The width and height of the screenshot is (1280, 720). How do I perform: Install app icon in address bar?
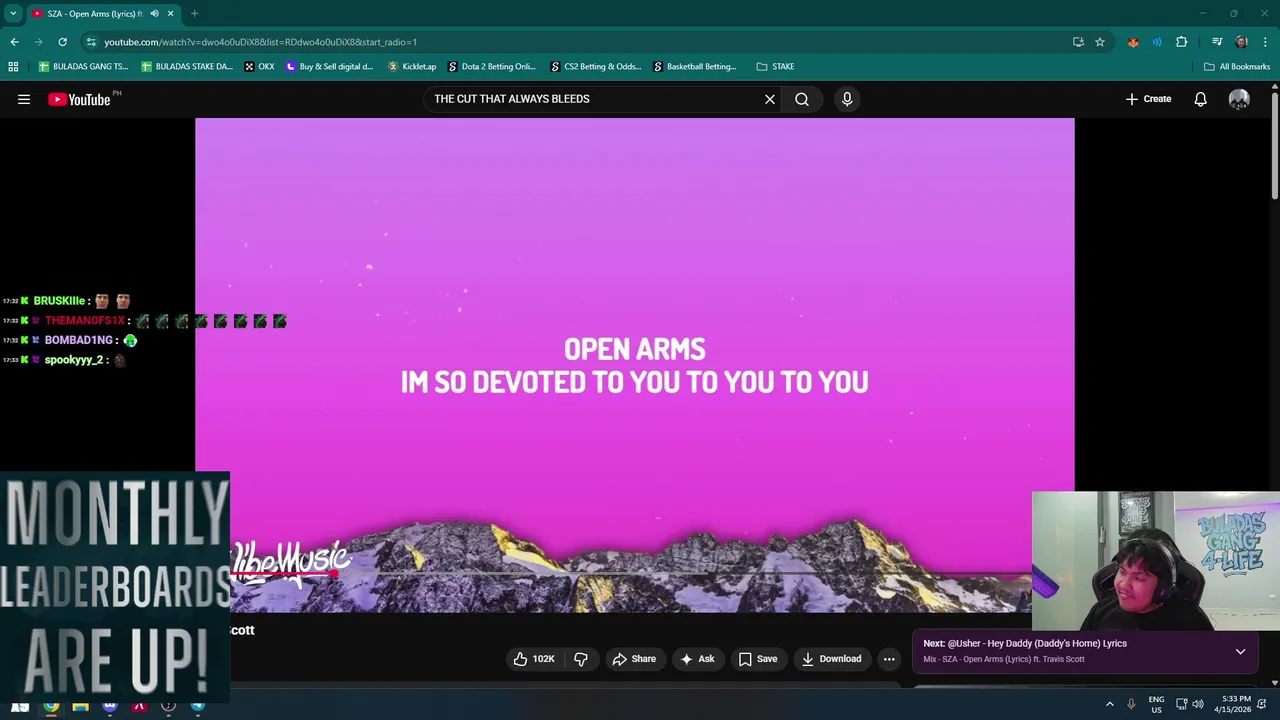tap(1078, 42)
